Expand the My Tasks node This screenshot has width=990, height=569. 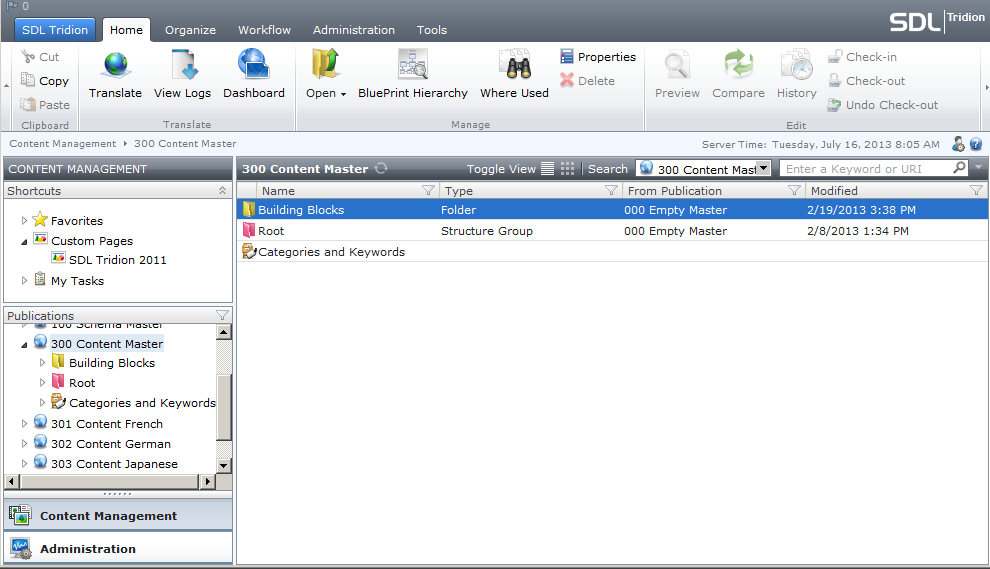pyautogui.click(x=24, y=280)
